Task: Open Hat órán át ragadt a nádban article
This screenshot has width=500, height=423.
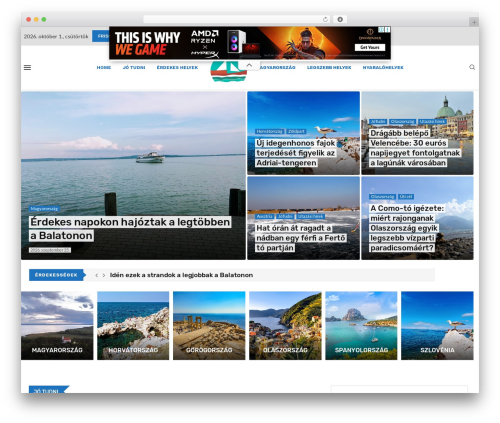Action: tap(301, 238)
